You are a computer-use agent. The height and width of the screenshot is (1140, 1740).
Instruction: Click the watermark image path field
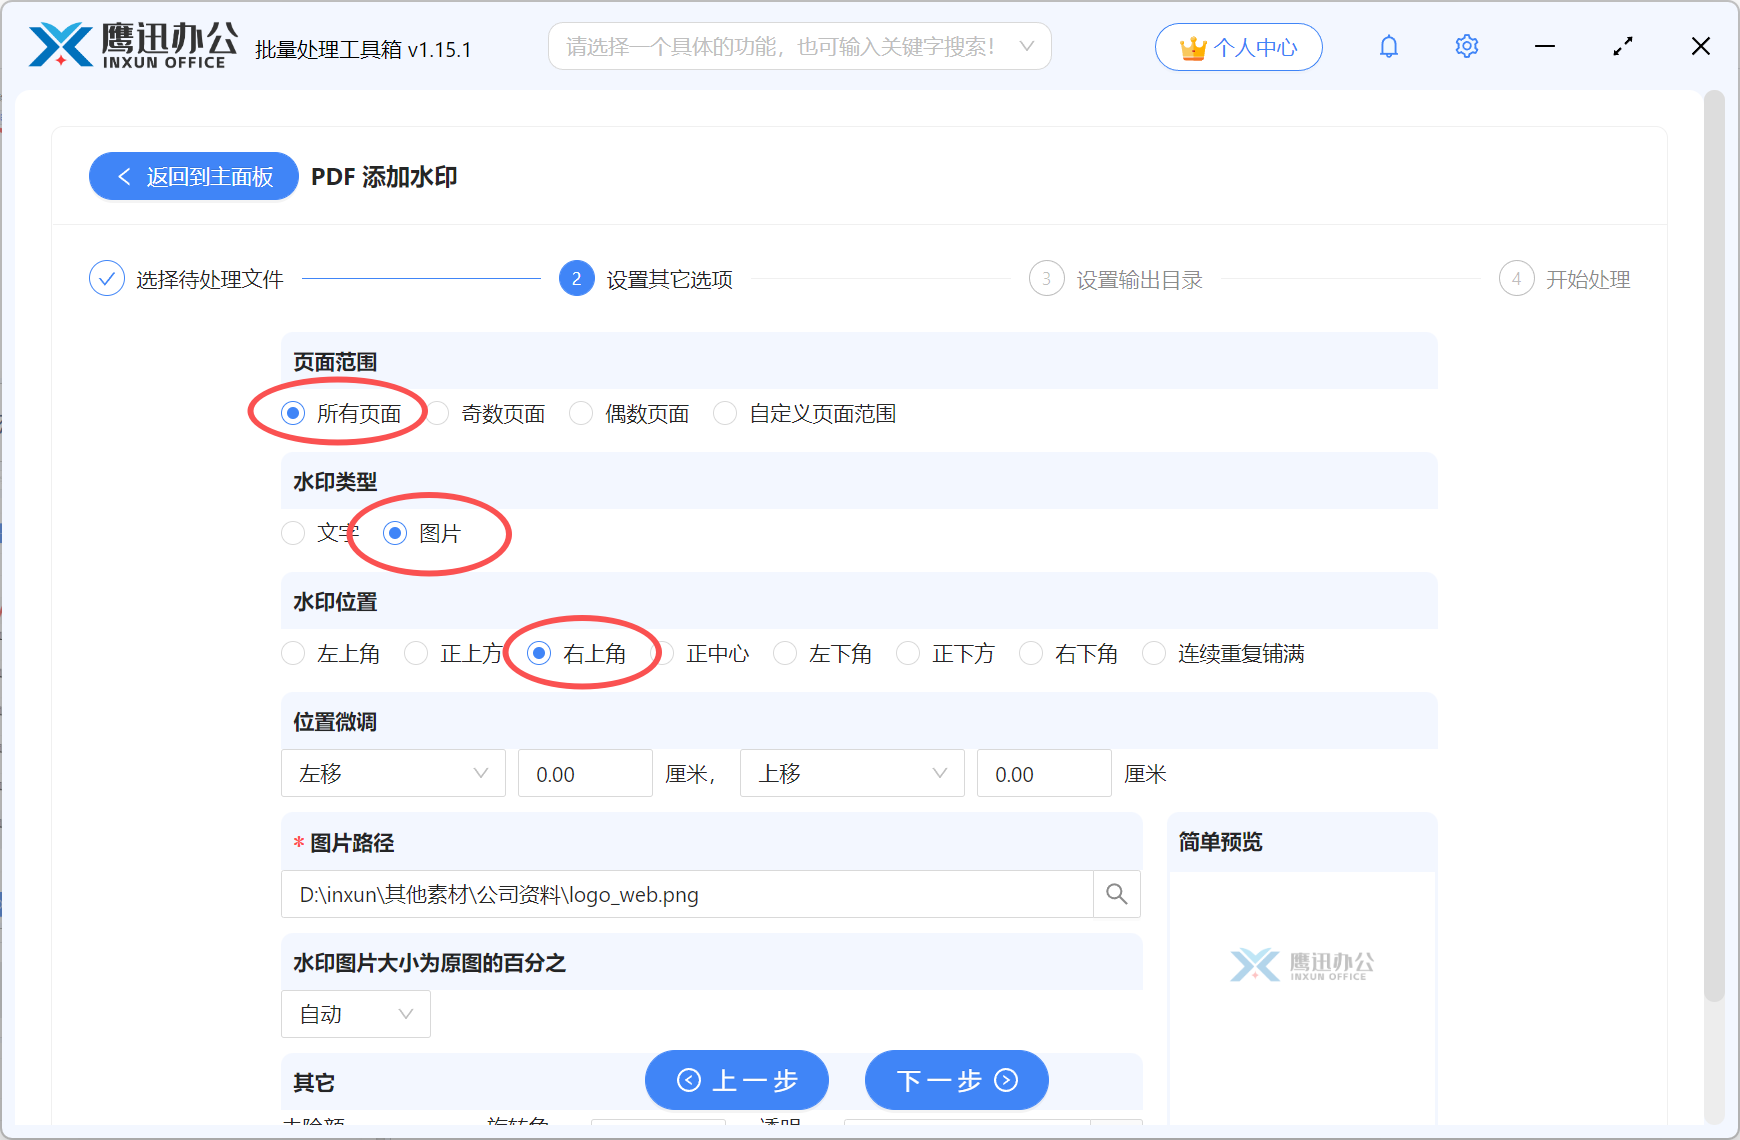(690, 894)
